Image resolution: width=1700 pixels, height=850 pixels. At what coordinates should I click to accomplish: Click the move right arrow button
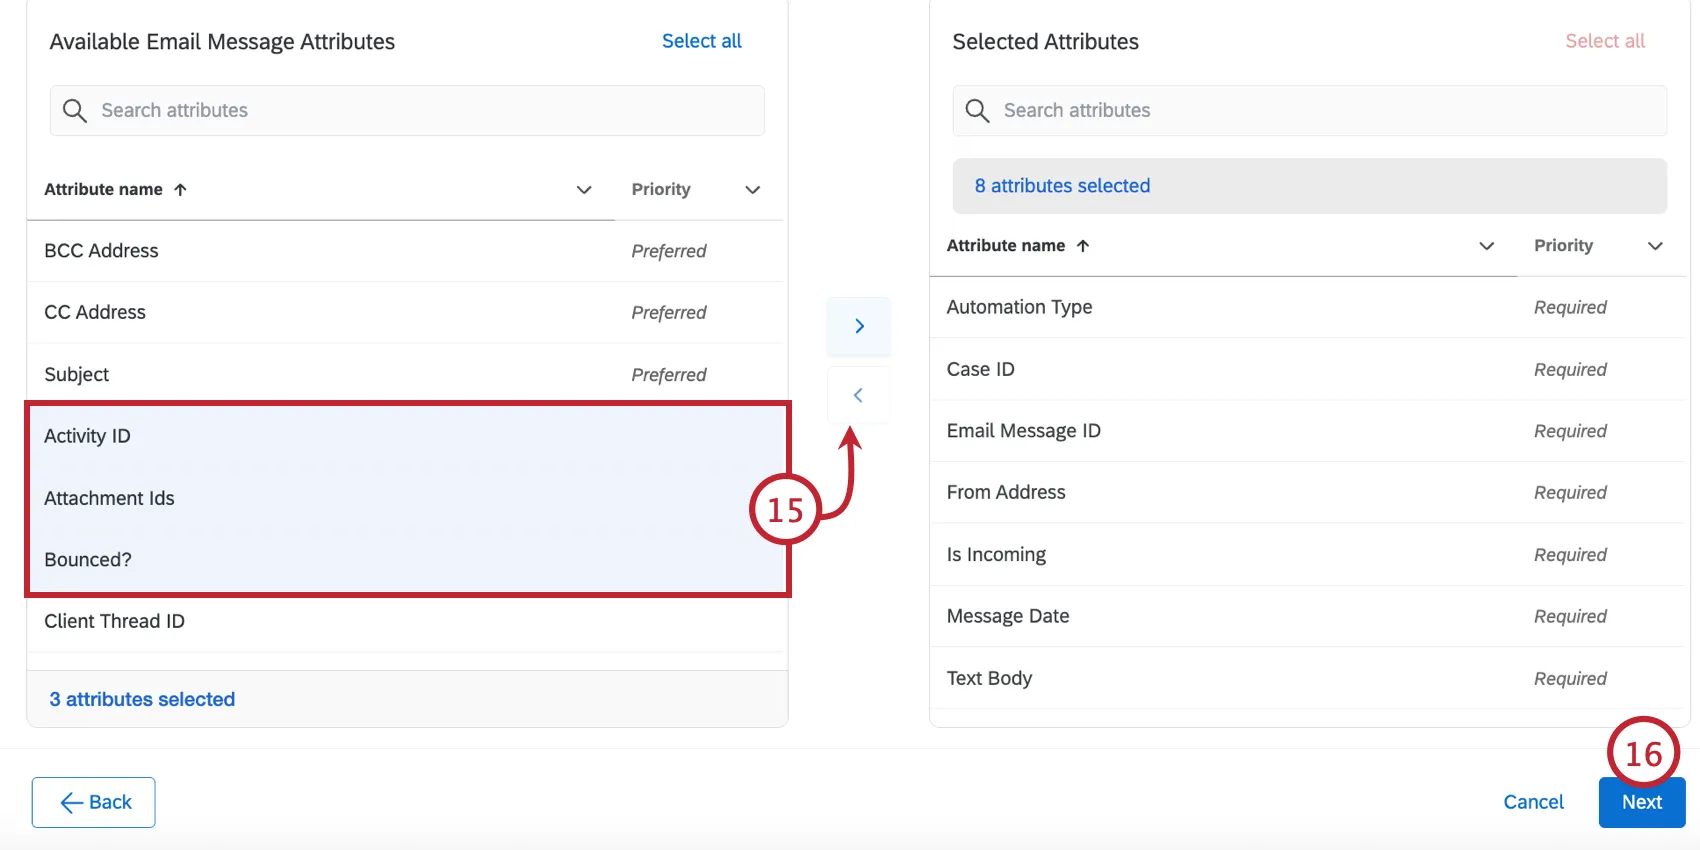pos(858,326)
